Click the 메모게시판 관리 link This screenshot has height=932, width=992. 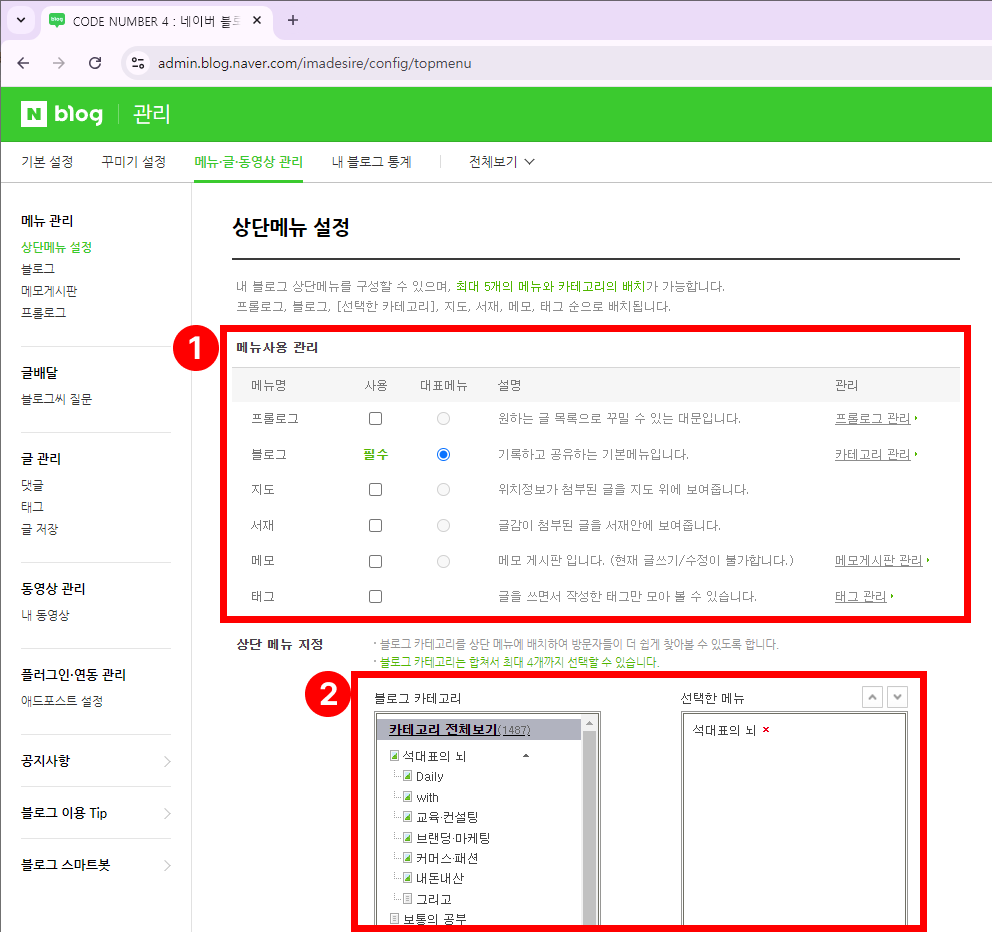coord(878,561)
